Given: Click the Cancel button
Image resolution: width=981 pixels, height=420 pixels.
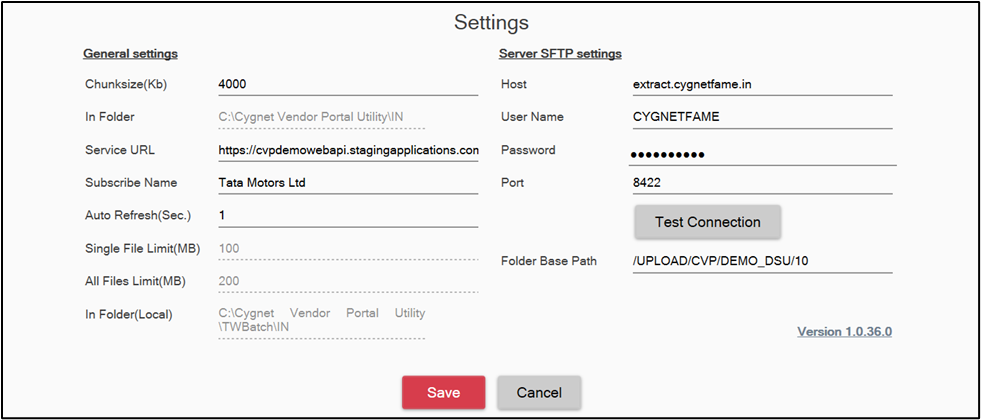Looking at the screenshot, I should point(539,392).
